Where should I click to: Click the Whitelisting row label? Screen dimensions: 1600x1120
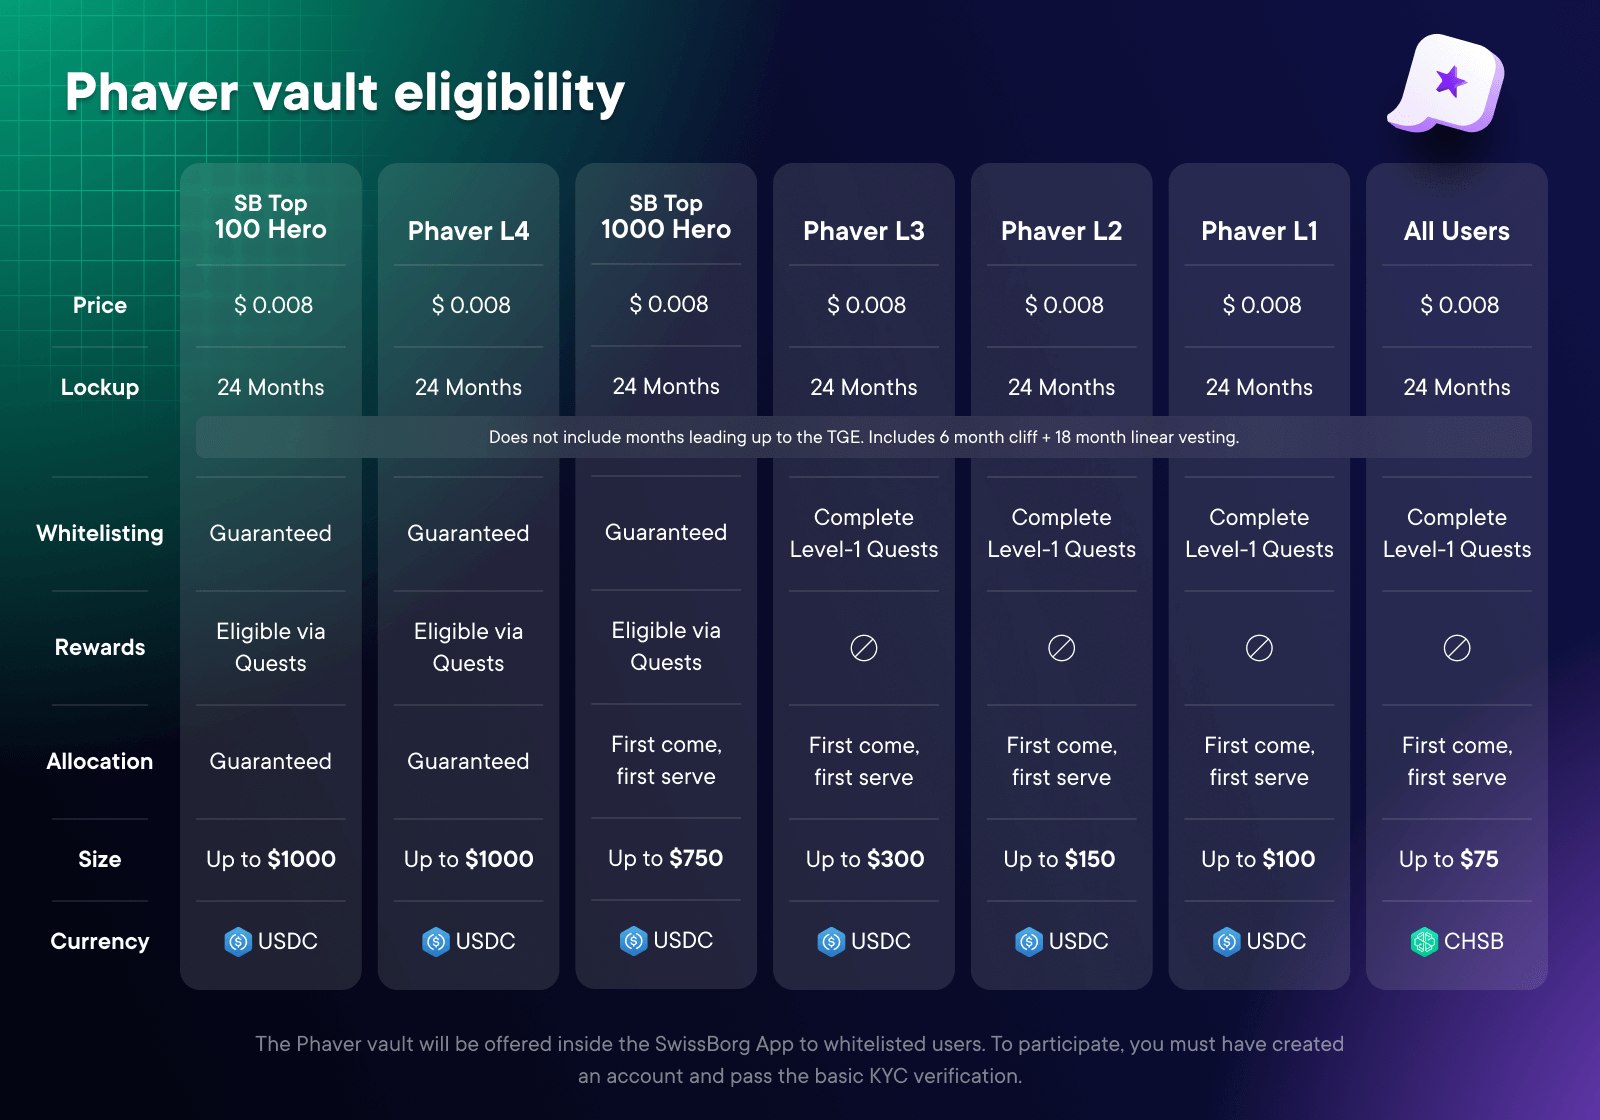click(100, 533)
